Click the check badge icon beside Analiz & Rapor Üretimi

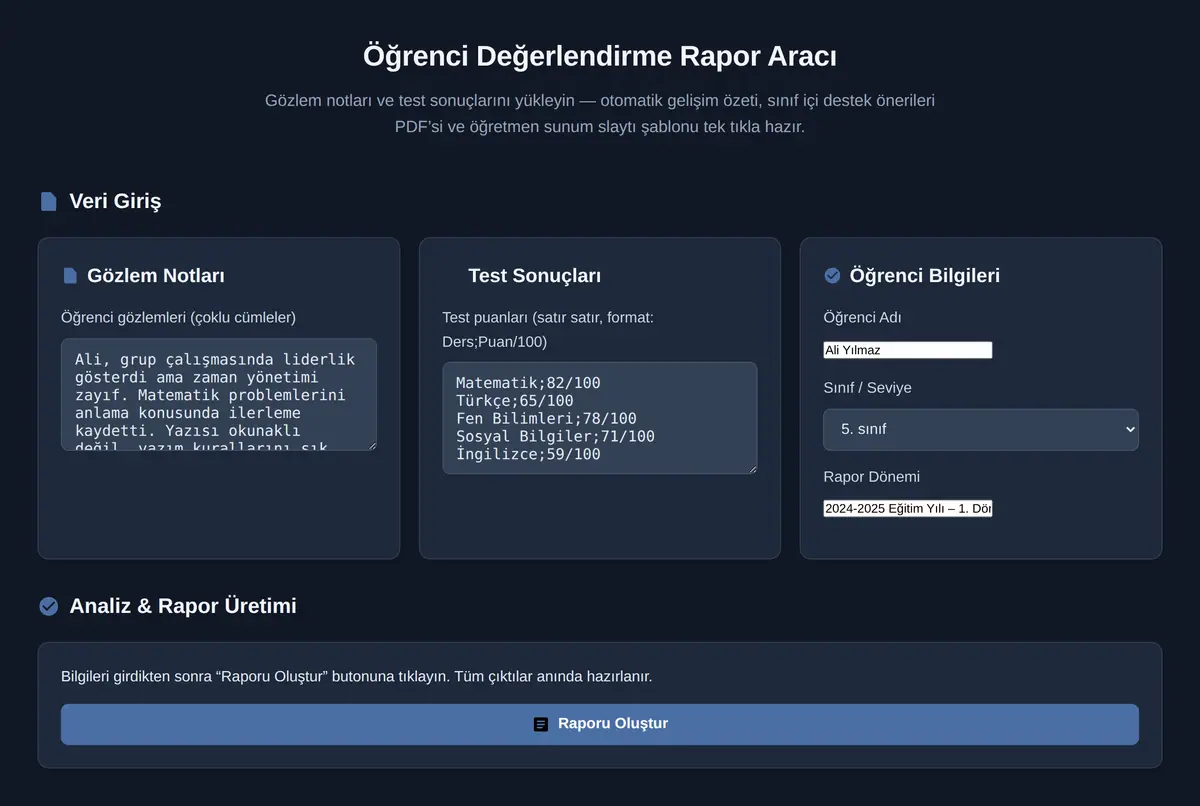[48, 606]
